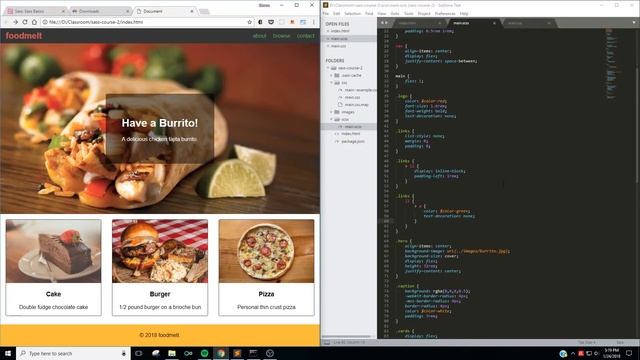Bookmark this page with the star icon
Image resolution: width=640 pixels, height=360 pixels.
tap(249, 22)
